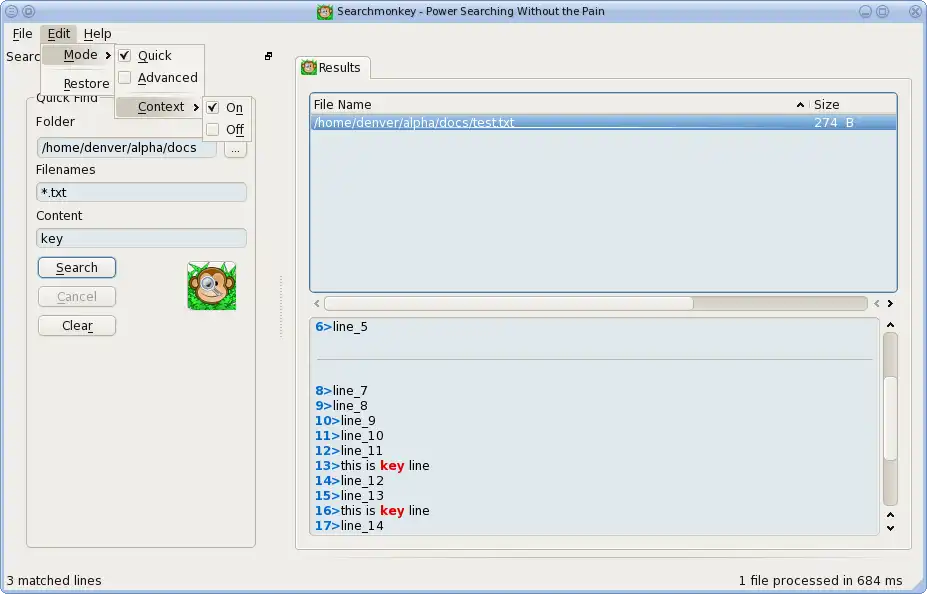Click the pin button in title bar
Viewport: 927px width, 594px height.
[x=28, y=11]
